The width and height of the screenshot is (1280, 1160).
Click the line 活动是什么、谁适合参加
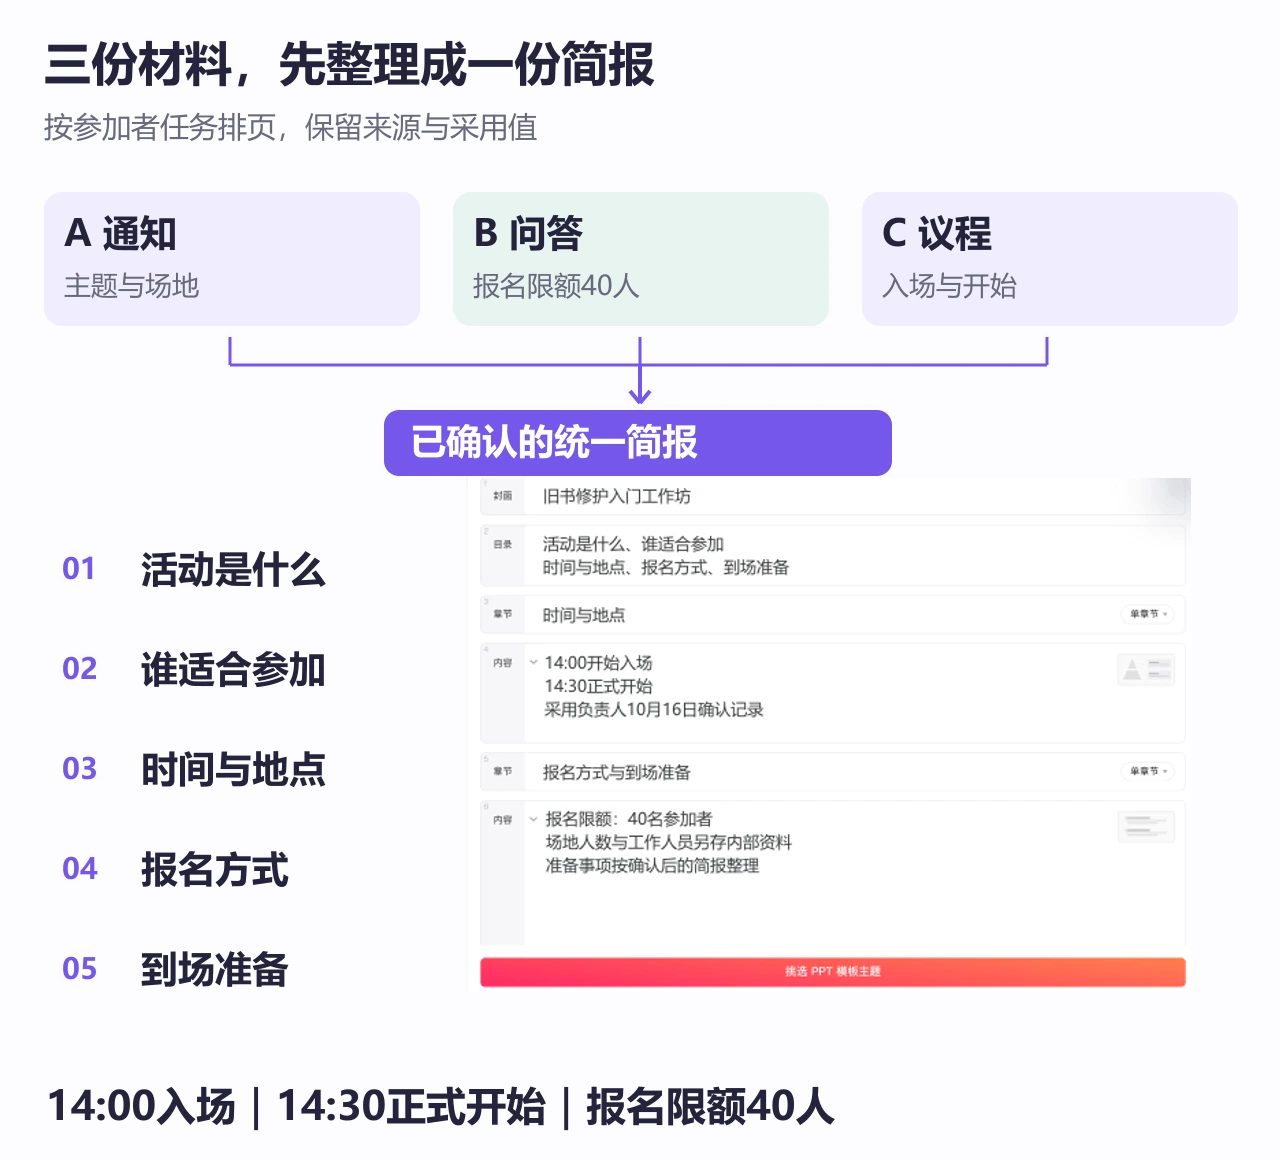pyautogui.click(x=633, y=544)
